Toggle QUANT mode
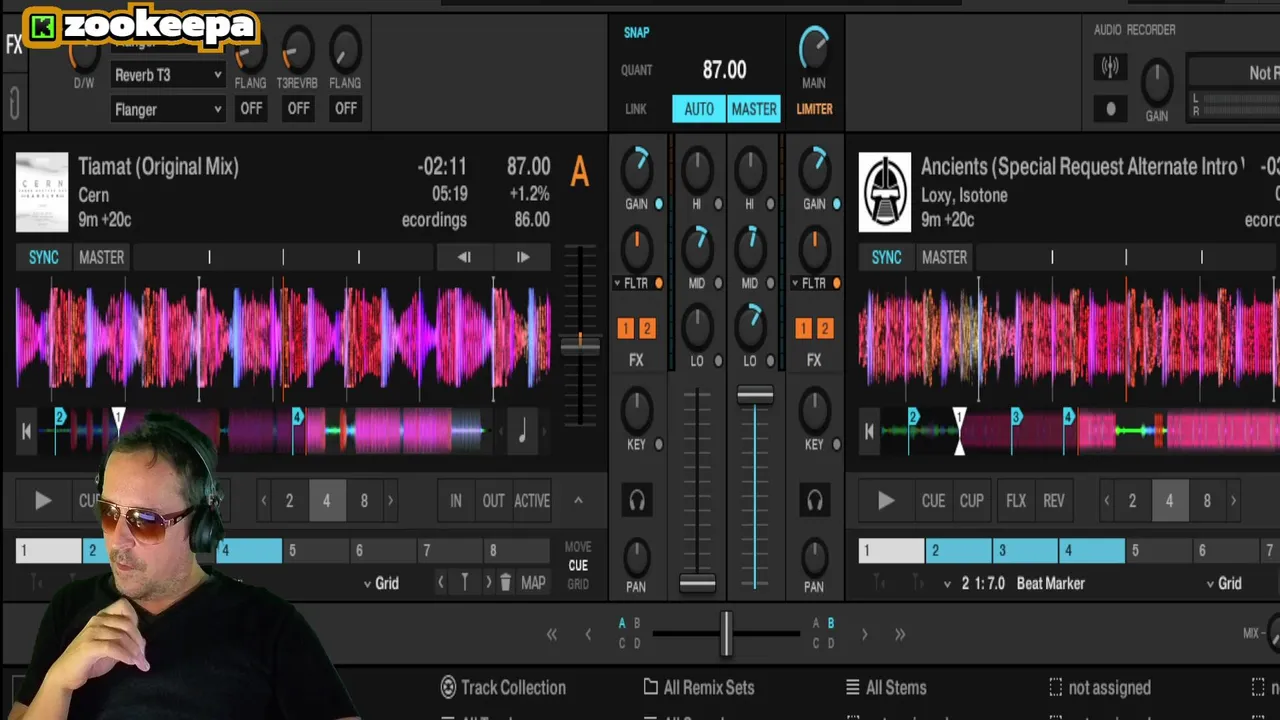The height and width of the screenshot is (720, 1280). point(637,70)
